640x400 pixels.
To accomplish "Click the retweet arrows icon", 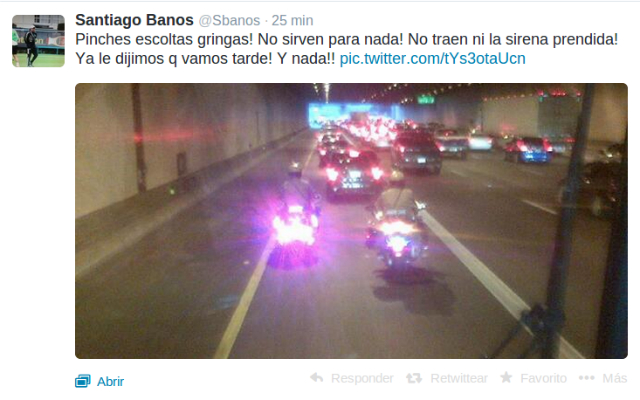I will pos(413,378).
